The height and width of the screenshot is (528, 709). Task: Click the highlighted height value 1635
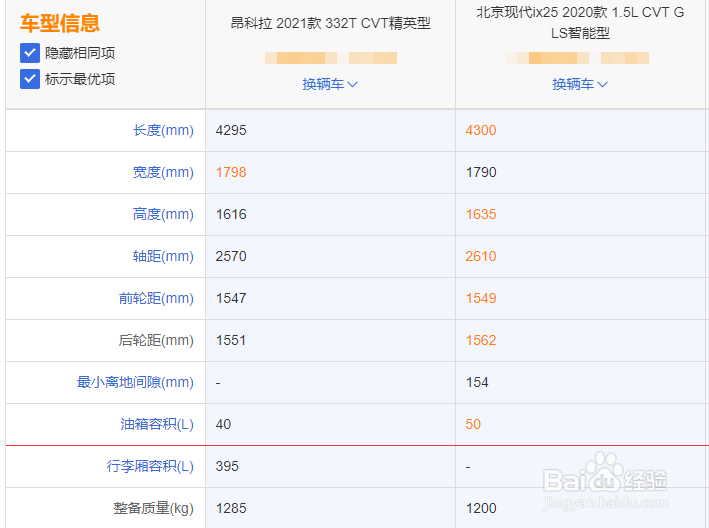[x=481, y=214]
